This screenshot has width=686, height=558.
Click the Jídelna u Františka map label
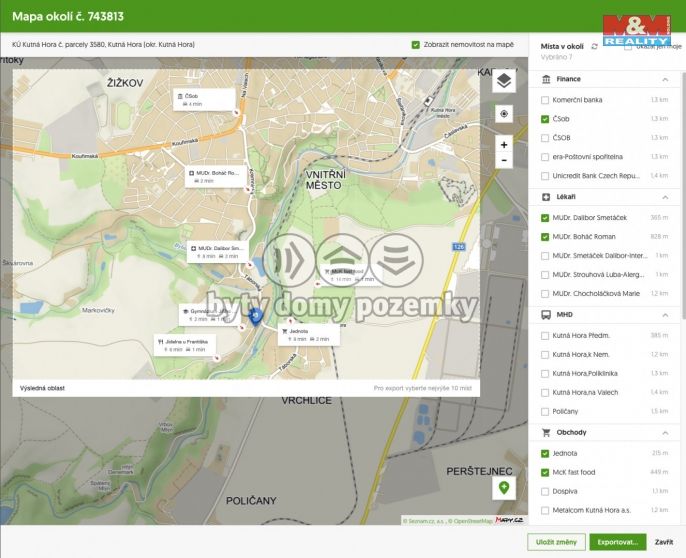pyautogui.click(x=186, y=345)
